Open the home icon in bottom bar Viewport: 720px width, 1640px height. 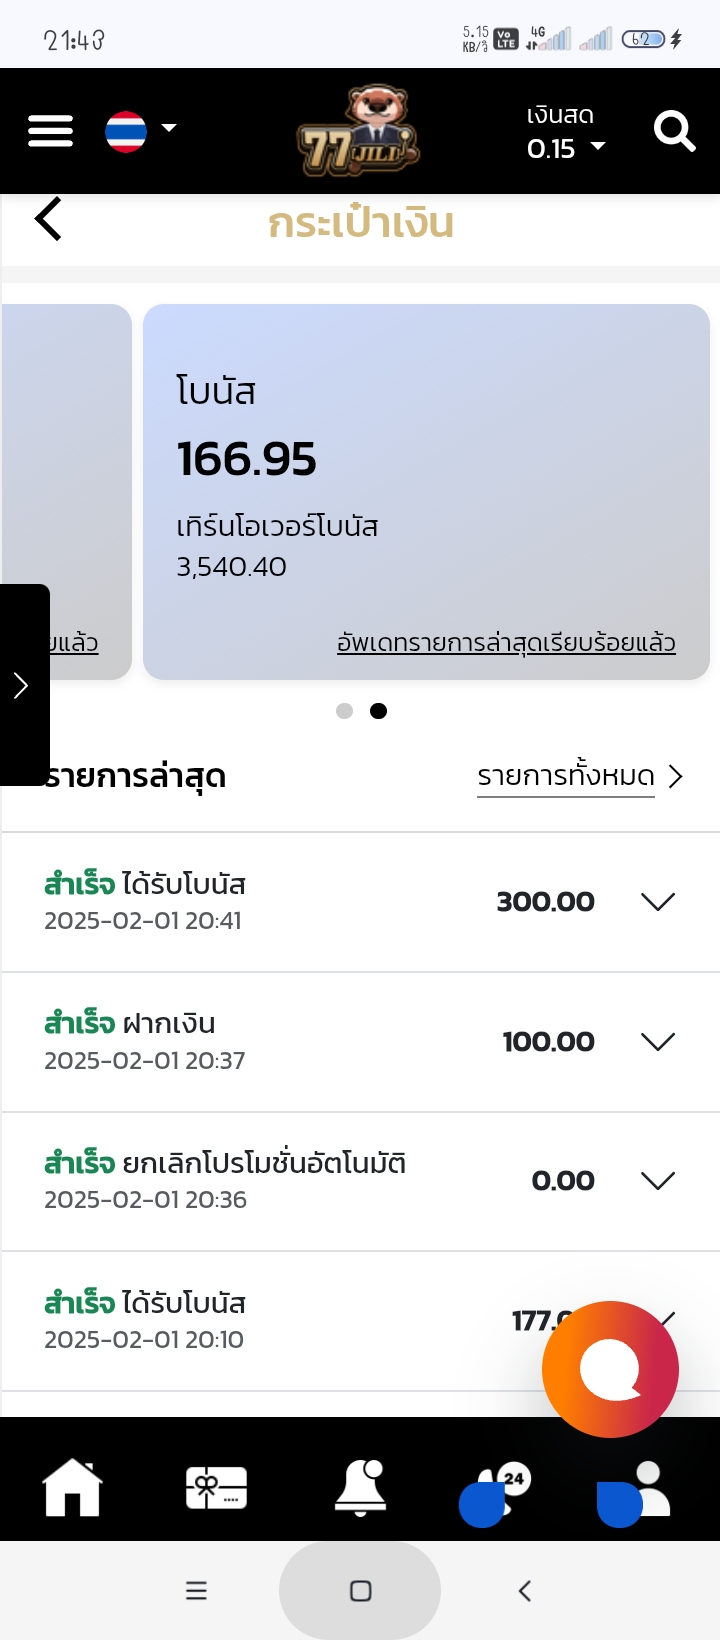tap(72, 1488)
